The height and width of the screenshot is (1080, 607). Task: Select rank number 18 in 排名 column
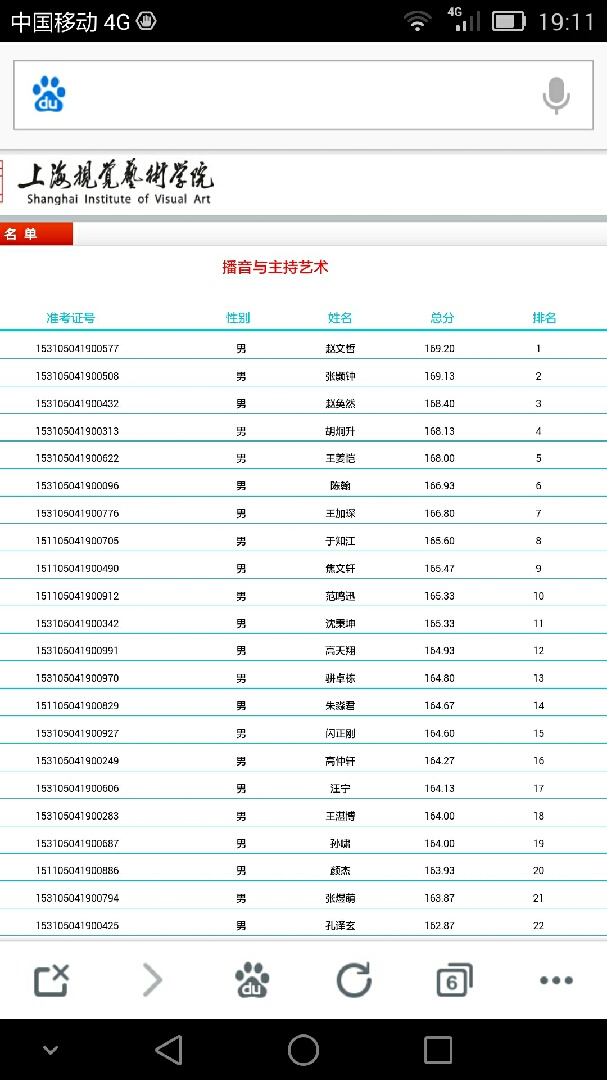[539, 816]
